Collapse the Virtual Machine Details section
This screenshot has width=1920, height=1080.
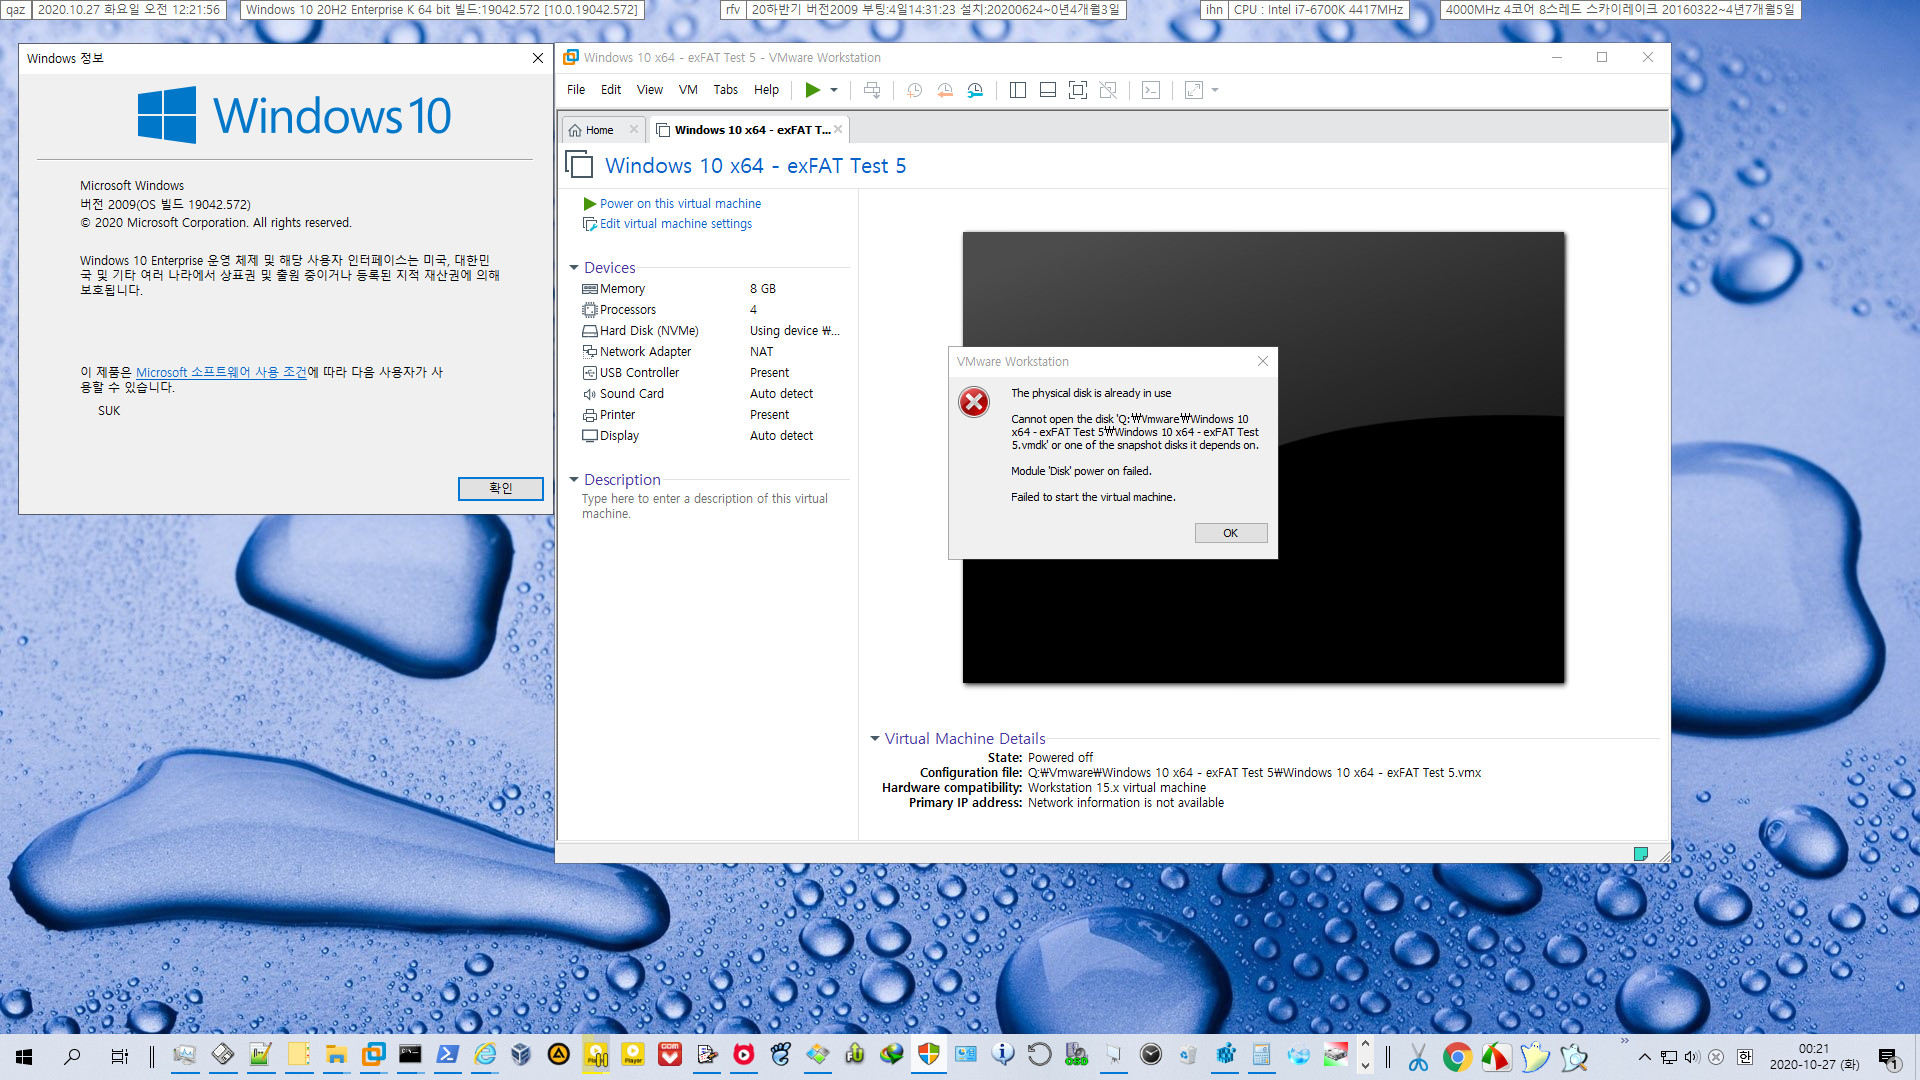pos(875,739)
